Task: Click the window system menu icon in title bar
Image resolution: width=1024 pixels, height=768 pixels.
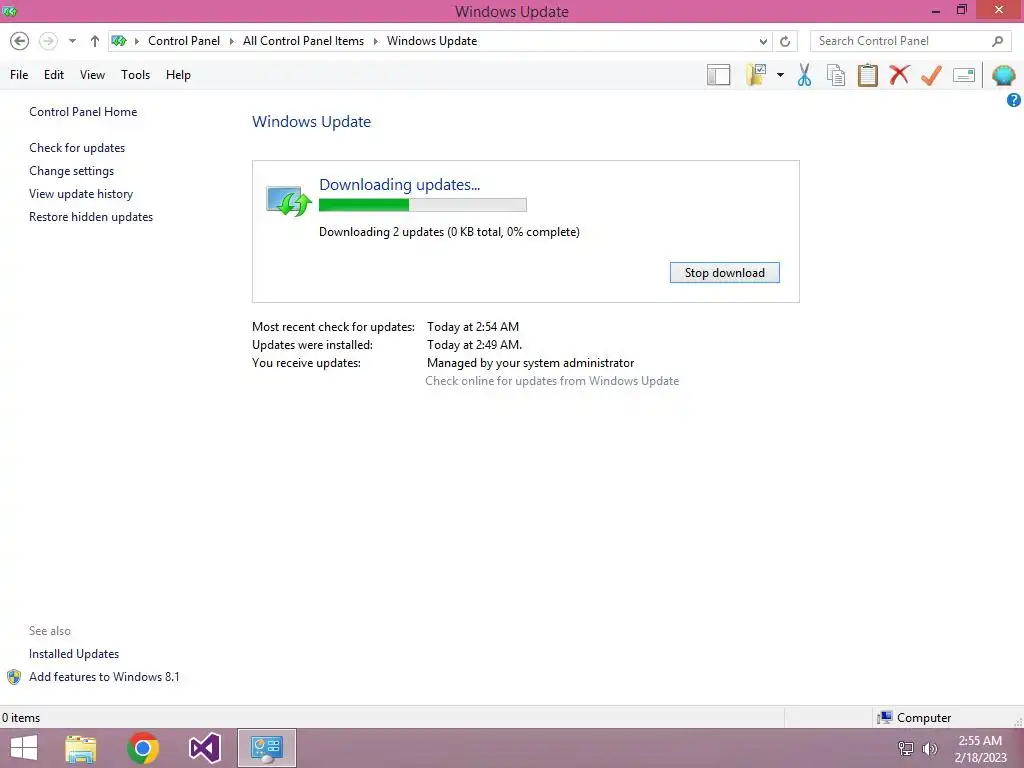Action: point(9,11)
